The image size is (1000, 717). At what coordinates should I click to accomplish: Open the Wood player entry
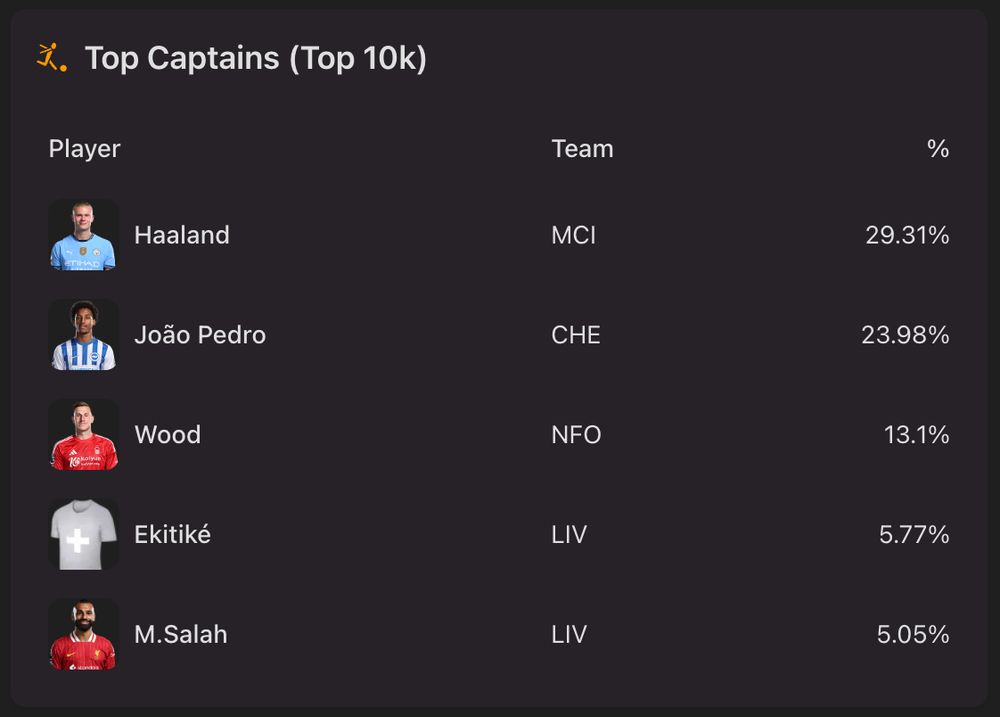pyautogui.click(x=167, y=435)
